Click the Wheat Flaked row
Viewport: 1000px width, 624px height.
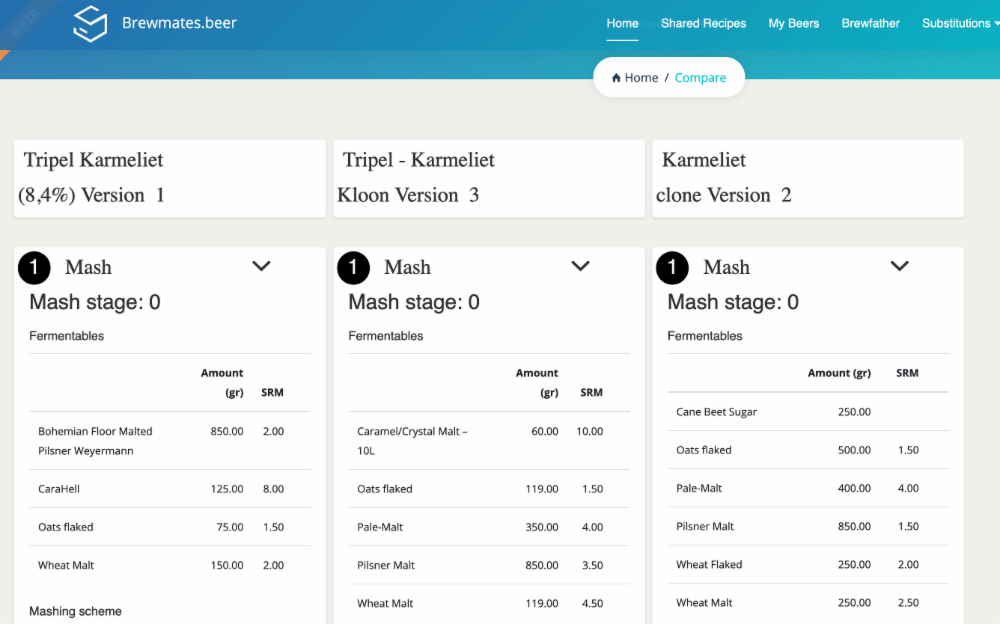coord(808,565)
